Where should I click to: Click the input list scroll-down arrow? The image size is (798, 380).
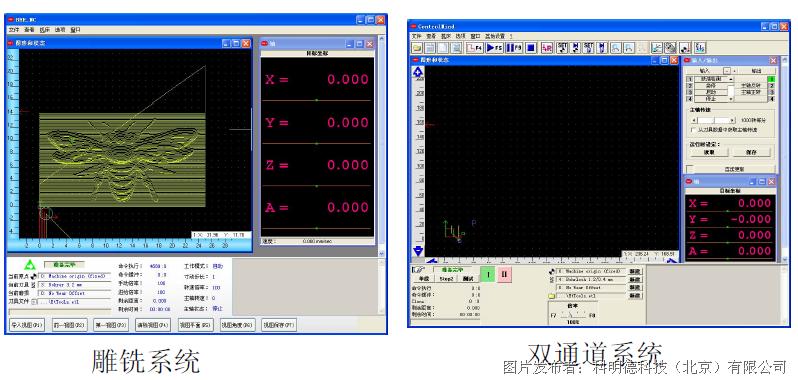point(731,99)
